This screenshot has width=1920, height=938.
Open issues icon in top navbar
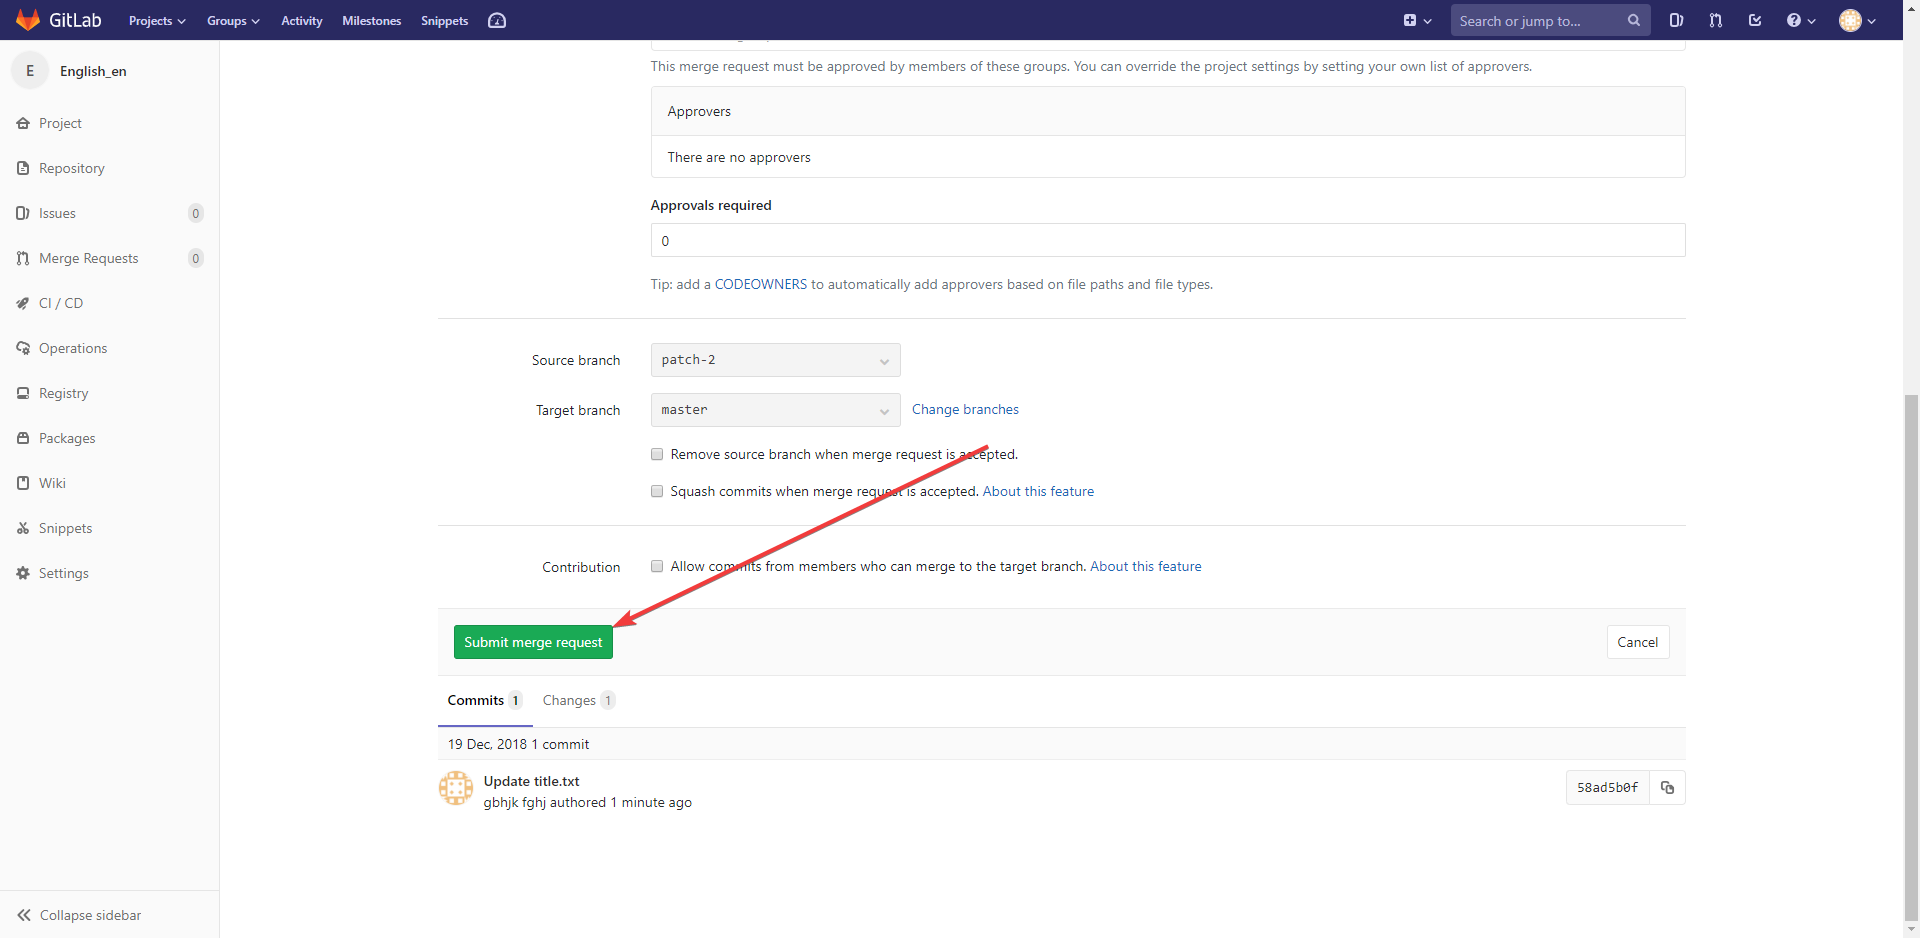1677,20
